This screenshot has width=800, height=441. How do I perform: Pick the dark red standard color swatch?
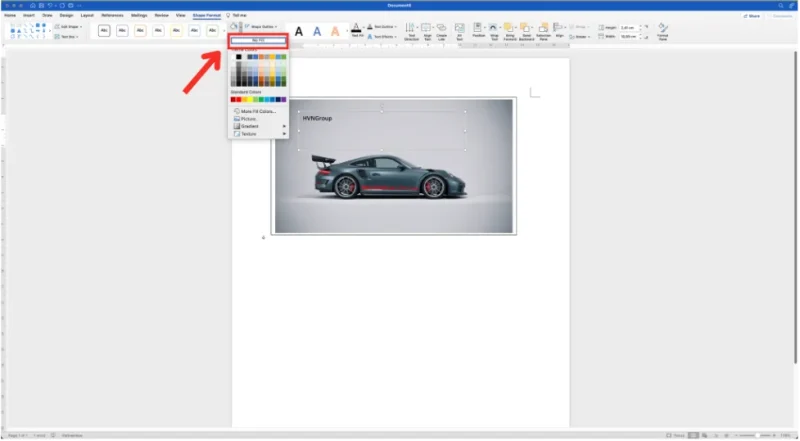coord(233,100)
